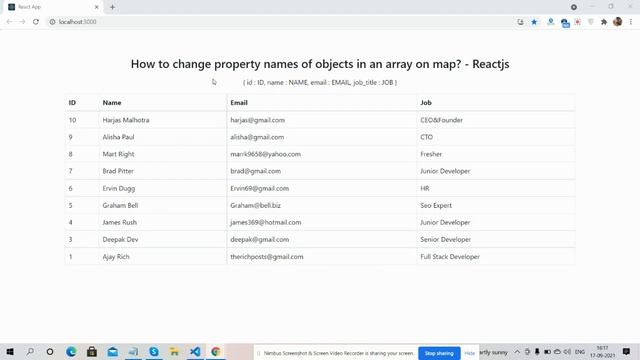This screenshot has height=360, width=640.
Task: Open the Mail app on the taskbar
Action: [x=113, y=351]
